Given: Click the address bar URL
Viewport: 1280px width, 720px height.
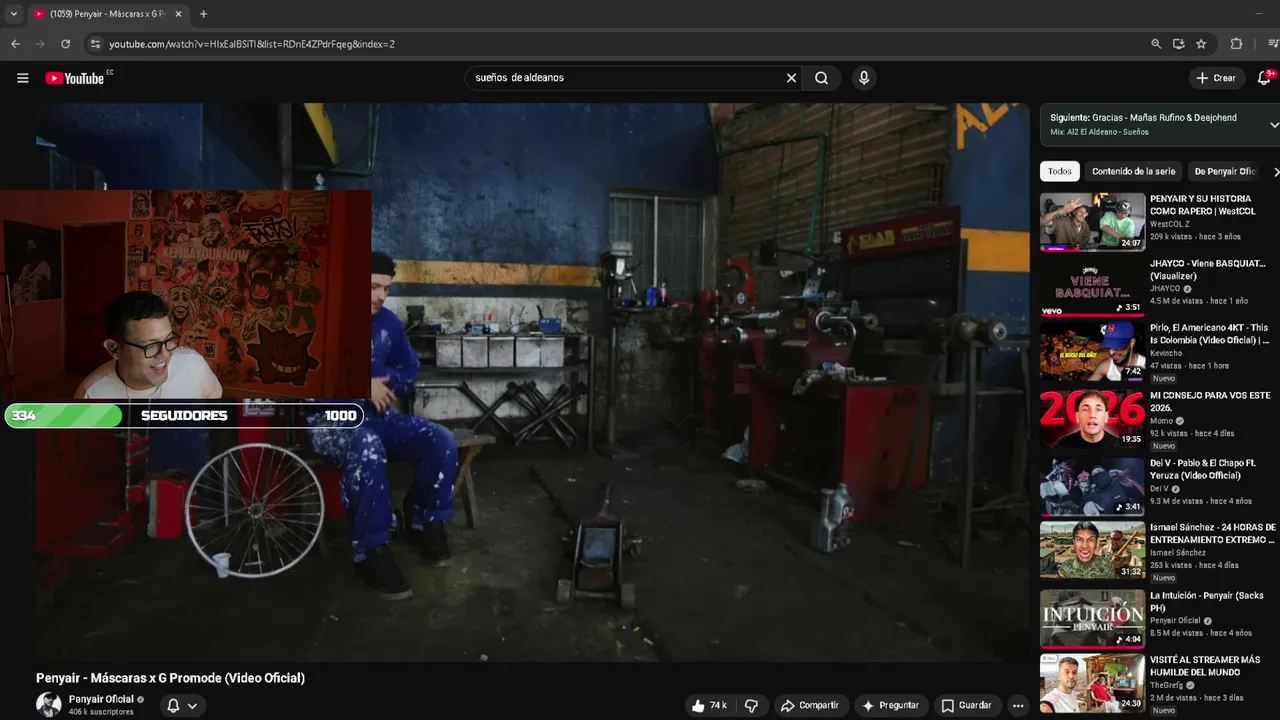Looking at the screenshot, I should tap(251, 44).
